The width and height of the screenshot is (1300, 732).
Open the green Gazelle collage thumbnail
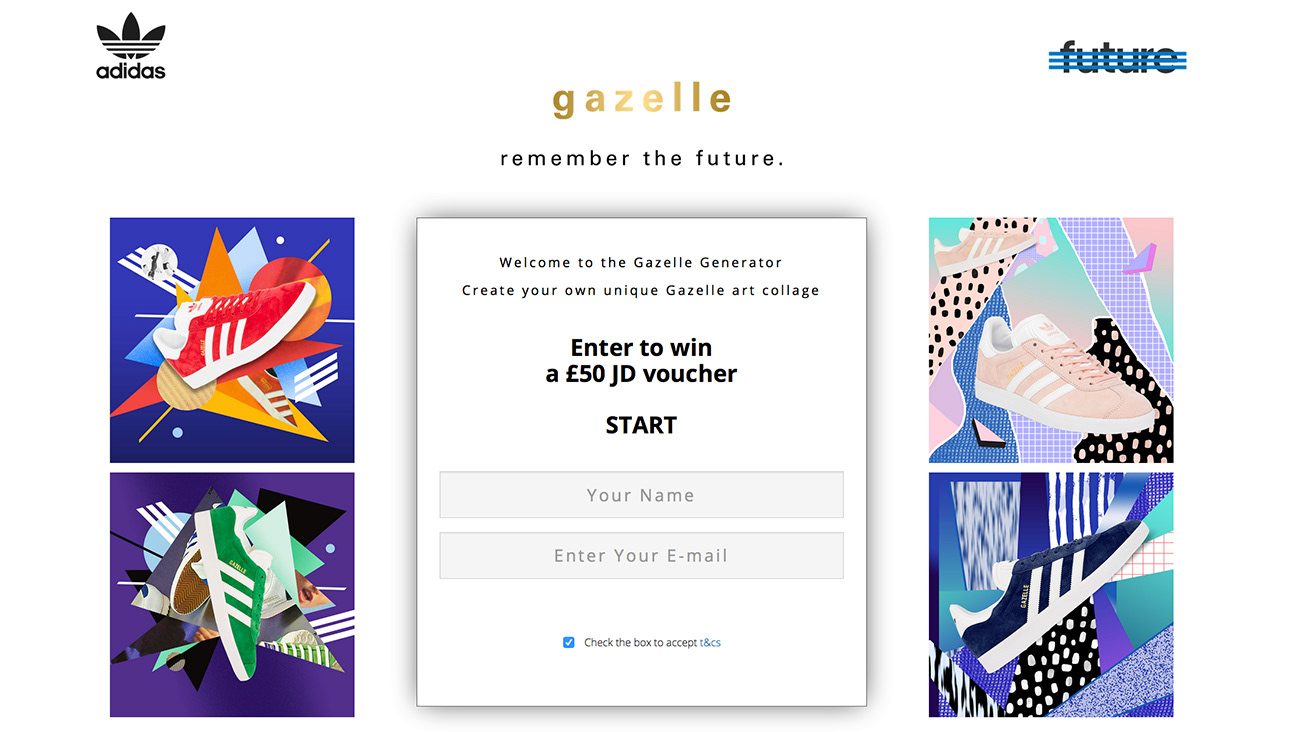[232, 595]
